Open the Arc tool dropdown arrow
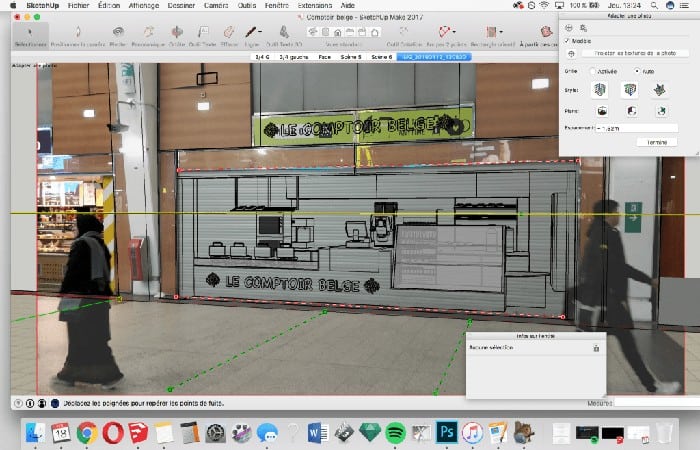Screen dimensions: 700x450 454,32
